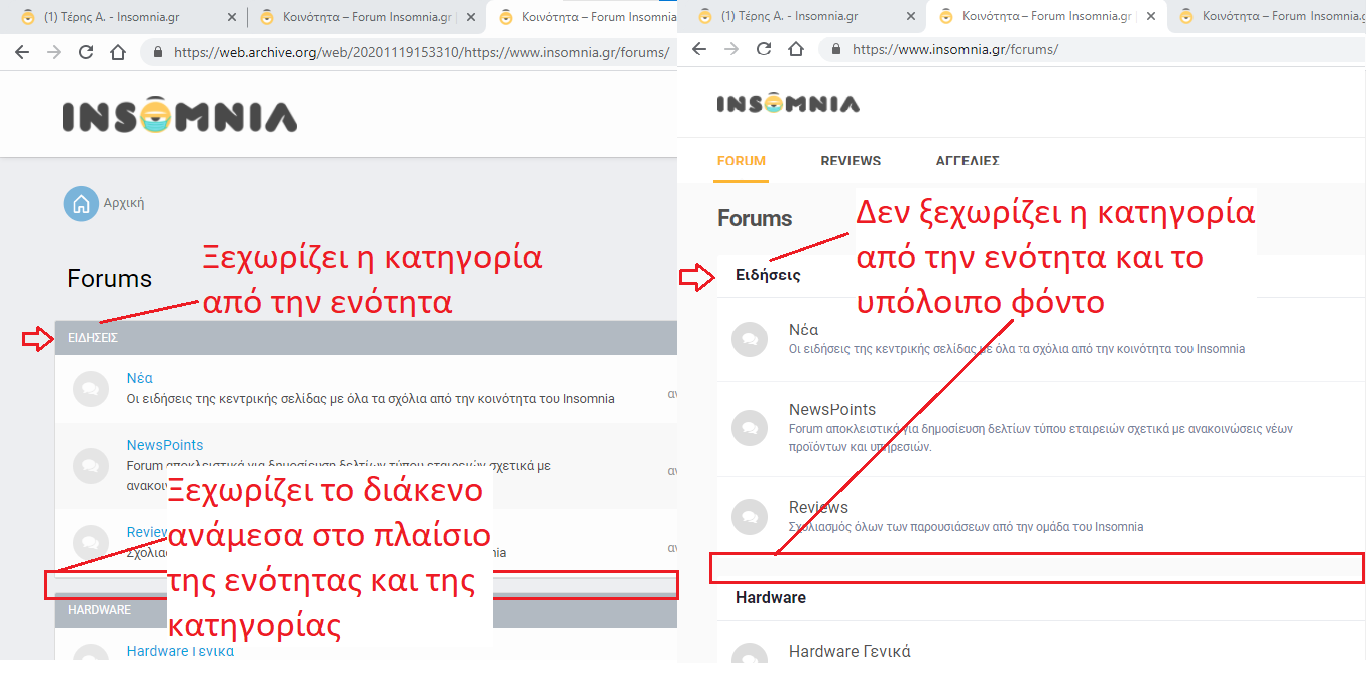Open home page in the right browser toolbar
The width and height of the screenshot is (1366, 687).
(x=796, y=49)
